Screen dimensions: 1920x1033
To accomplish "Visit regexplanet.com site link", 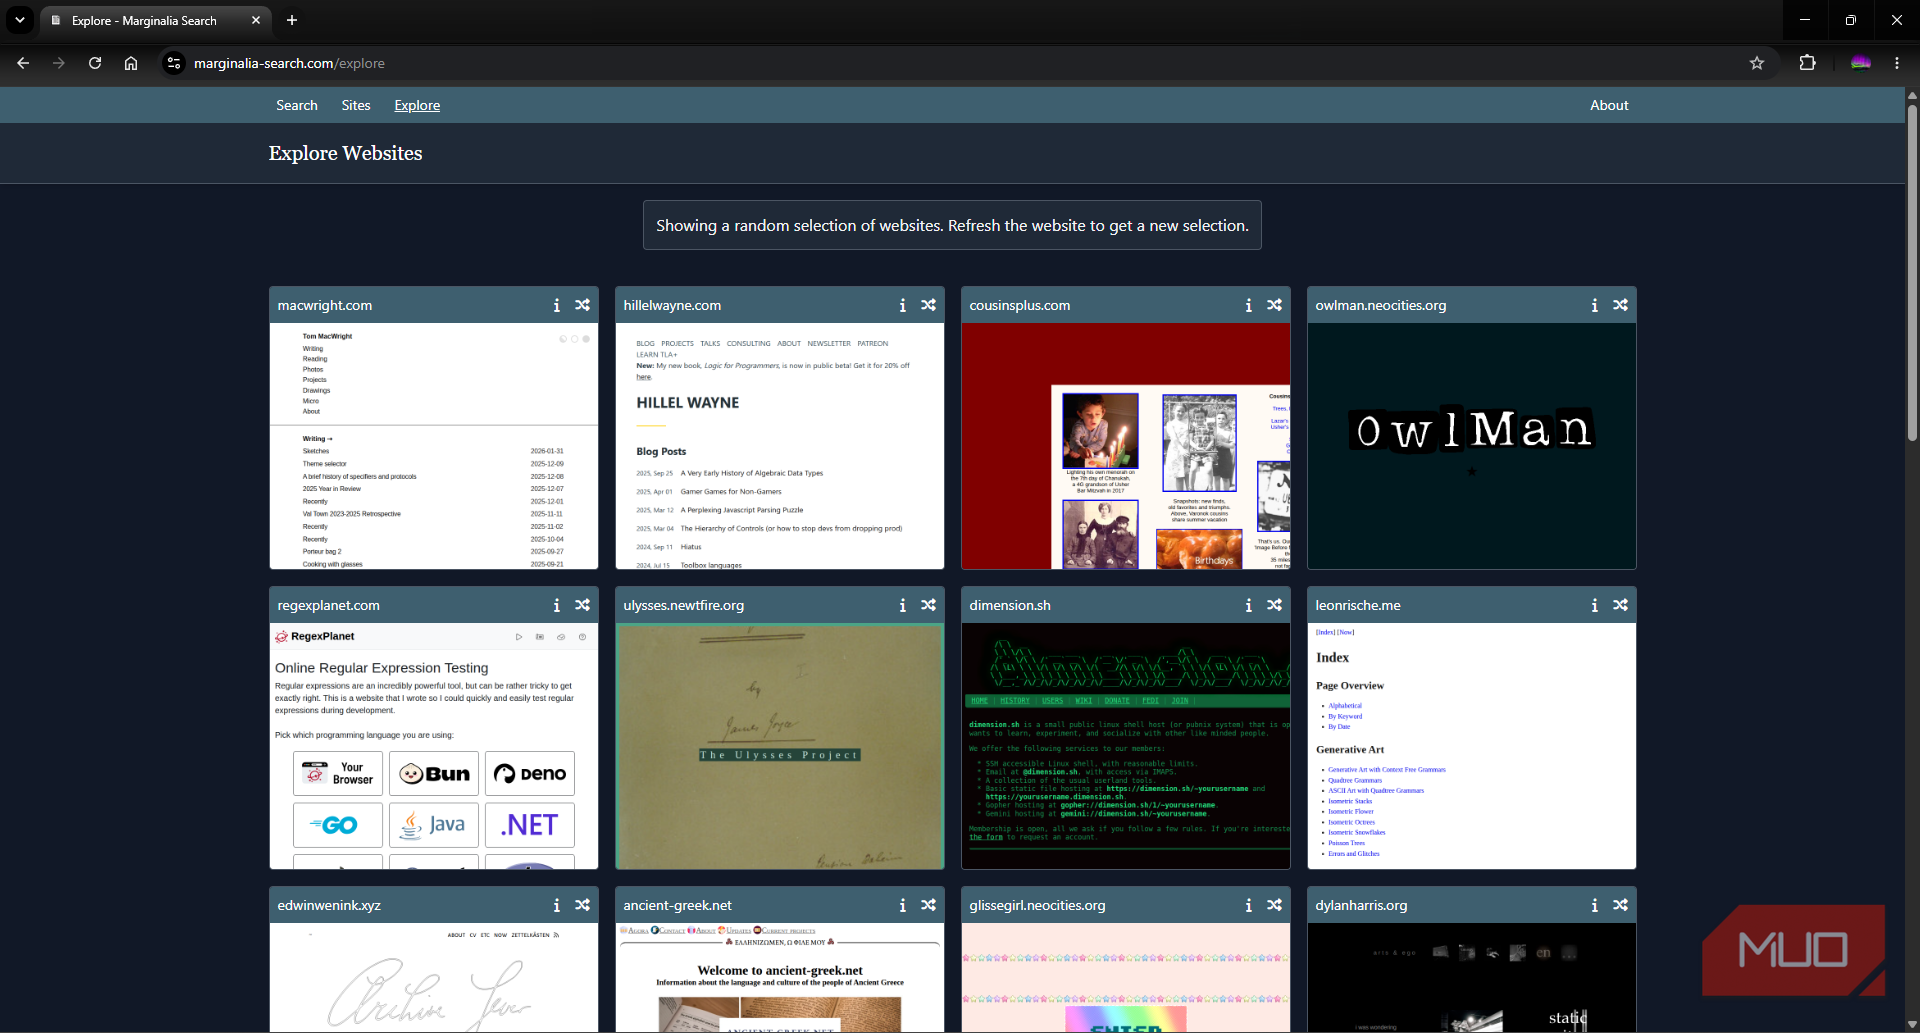I will pos(329,605).
